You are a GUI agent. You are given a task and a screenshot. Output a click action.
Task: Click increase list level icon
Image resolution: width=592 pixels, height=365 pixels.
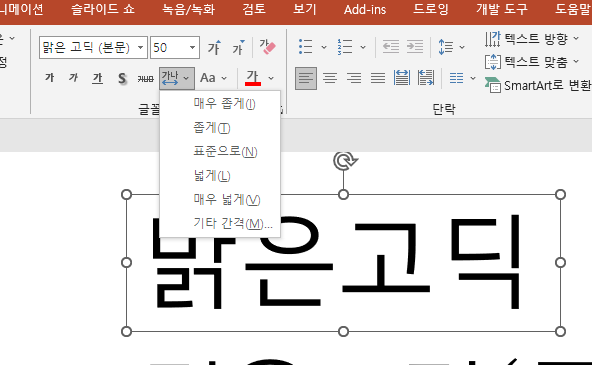click(415, 47)
